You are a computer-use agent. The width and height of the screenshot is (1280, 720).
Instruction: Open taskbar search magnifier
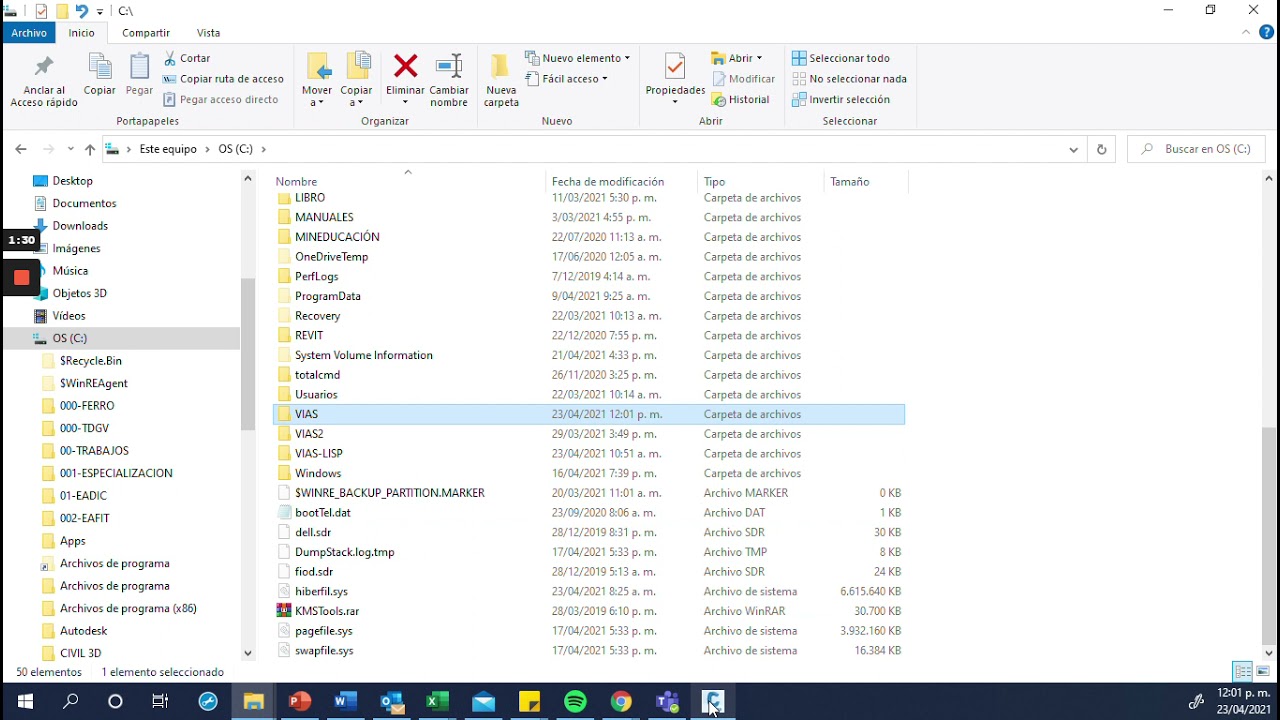(x=71, y=702)
